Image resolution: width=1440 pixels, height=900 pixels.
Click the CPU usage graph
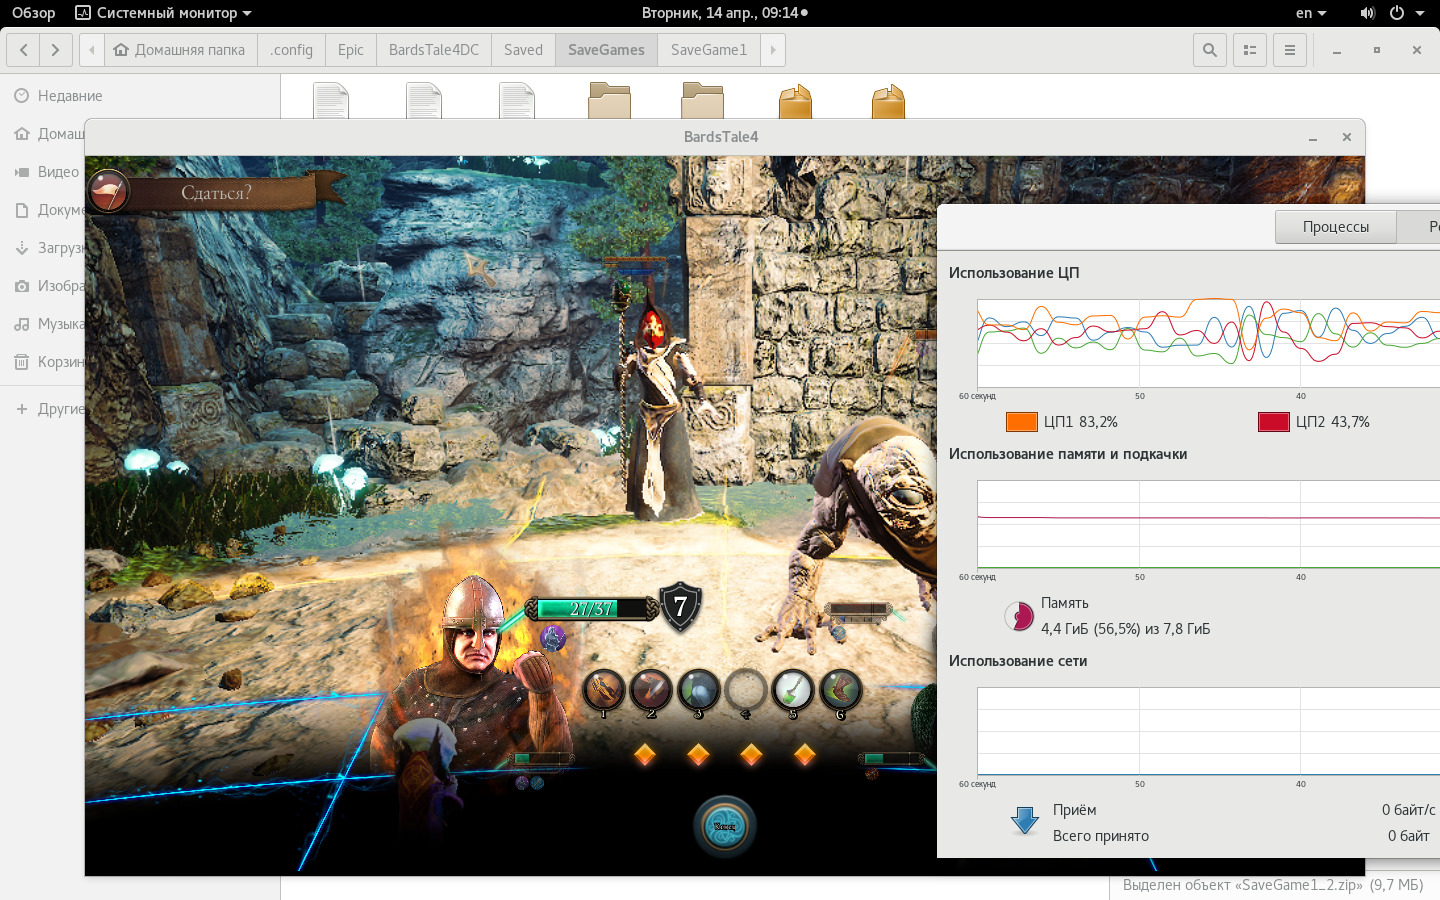click(x=1208, y=342)
